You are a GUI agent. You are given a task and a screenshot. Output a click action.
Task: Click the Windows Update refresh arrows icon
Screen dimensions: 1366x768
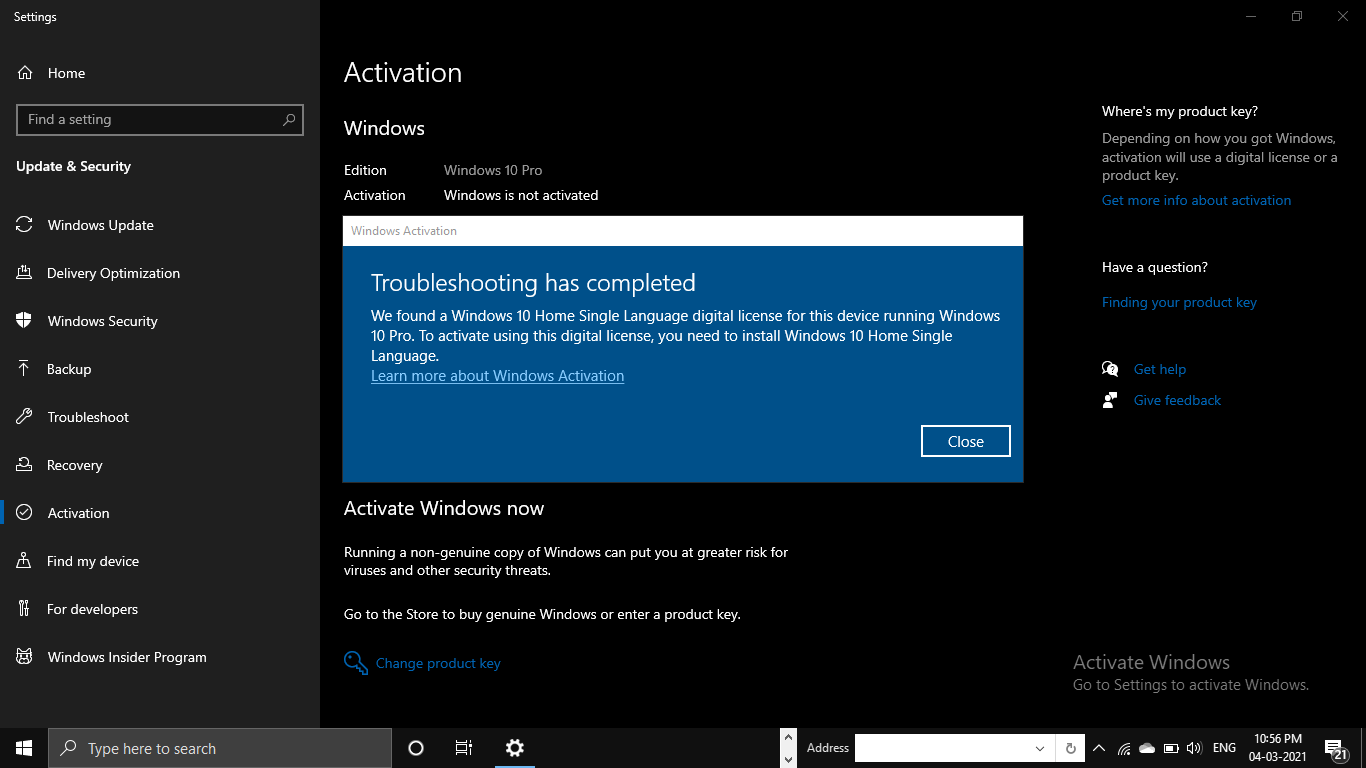tap(24, 225)
